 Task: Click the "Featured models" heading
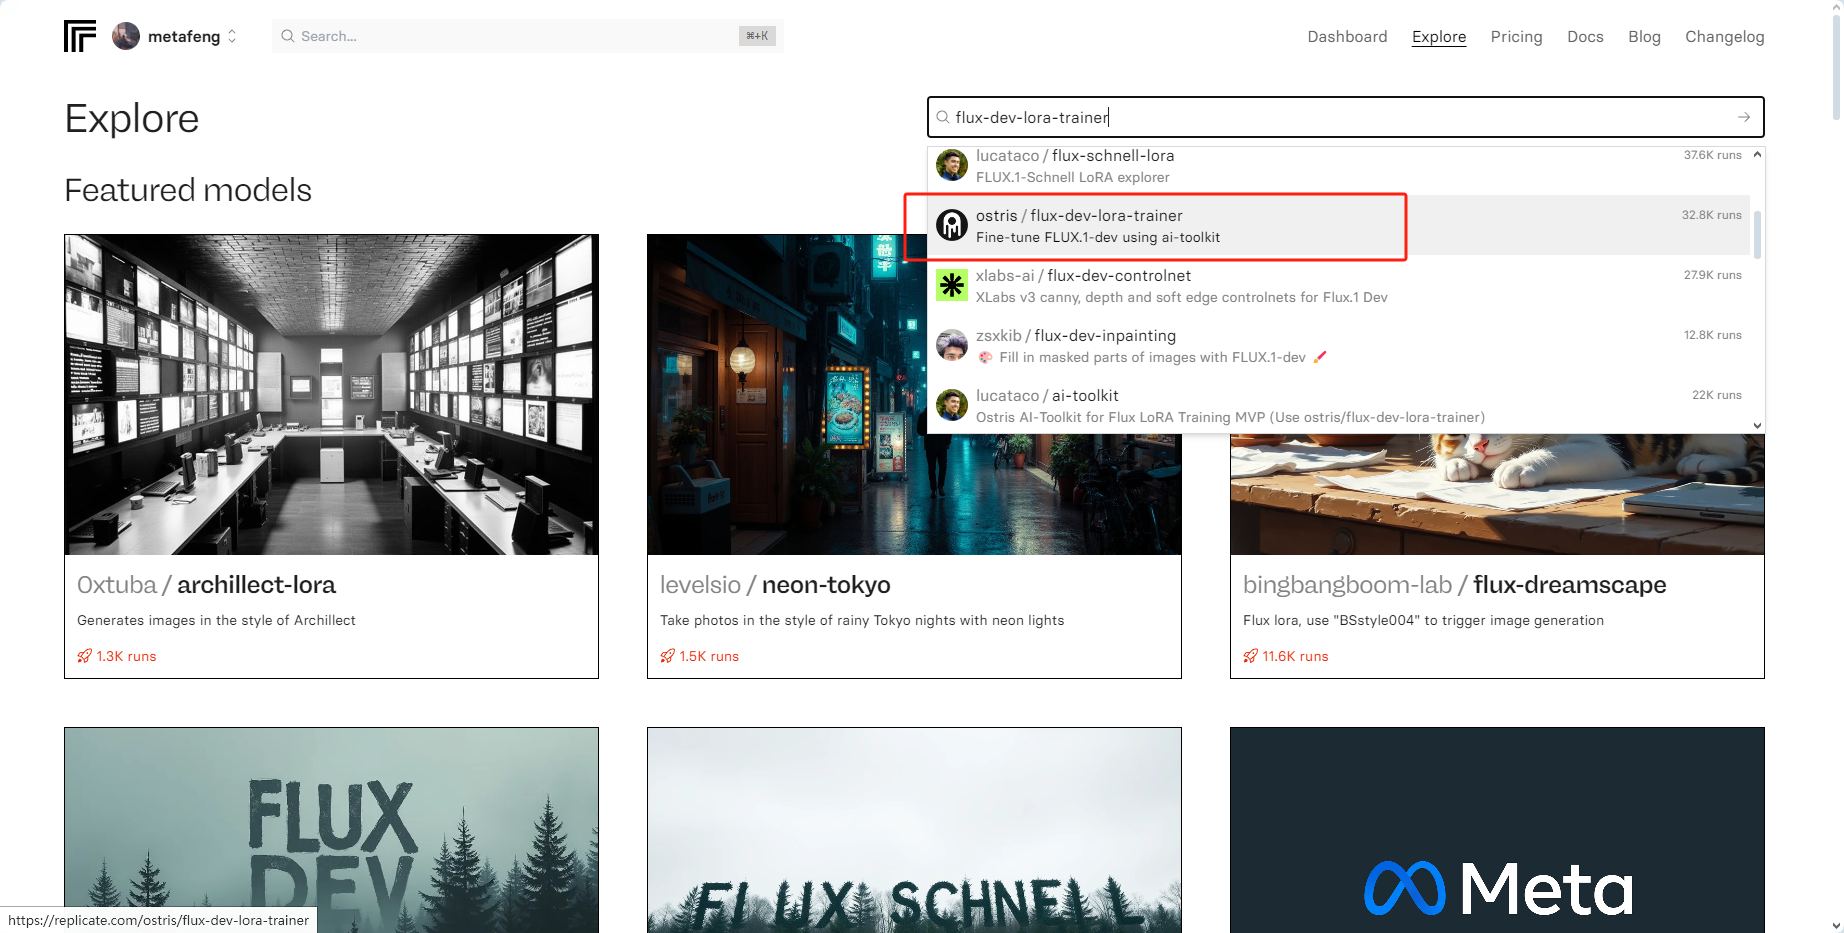coord(188,190)
